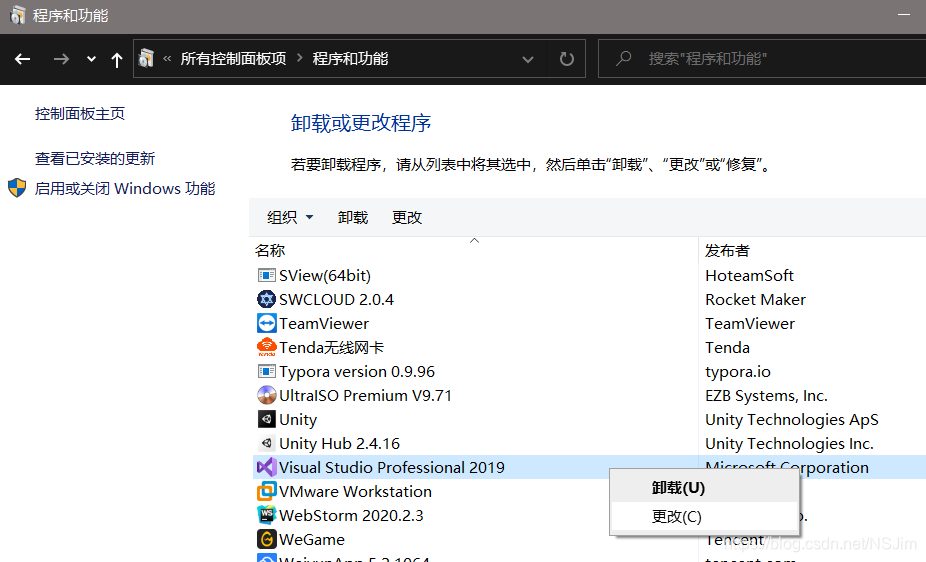The width and height of the screenshot is (926, 562).
Task: Click the shield icon beside Windows 功能
Action: coord(17,188)
